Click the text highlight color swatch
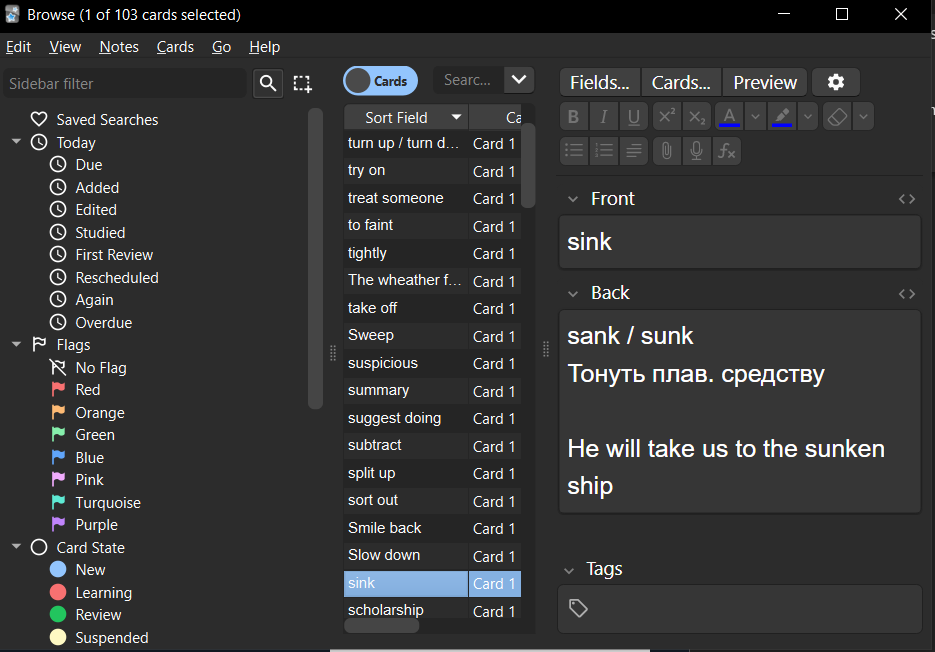This screenshot has width=935, height=652. tap(782, 117)
